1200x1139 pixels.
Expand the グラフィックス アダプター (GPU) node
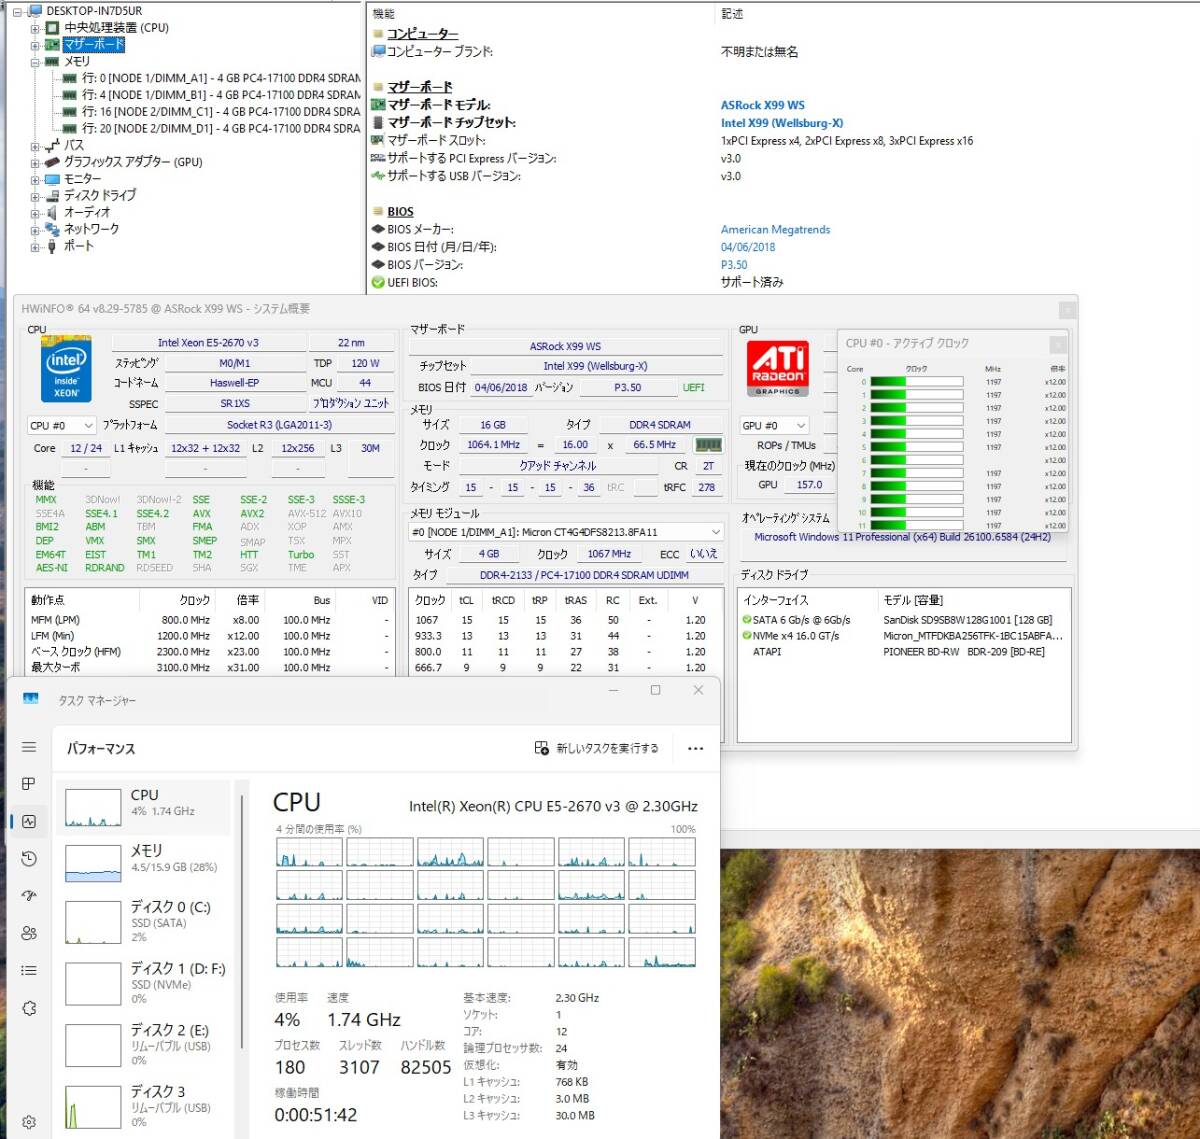click(x=35, y=162)
